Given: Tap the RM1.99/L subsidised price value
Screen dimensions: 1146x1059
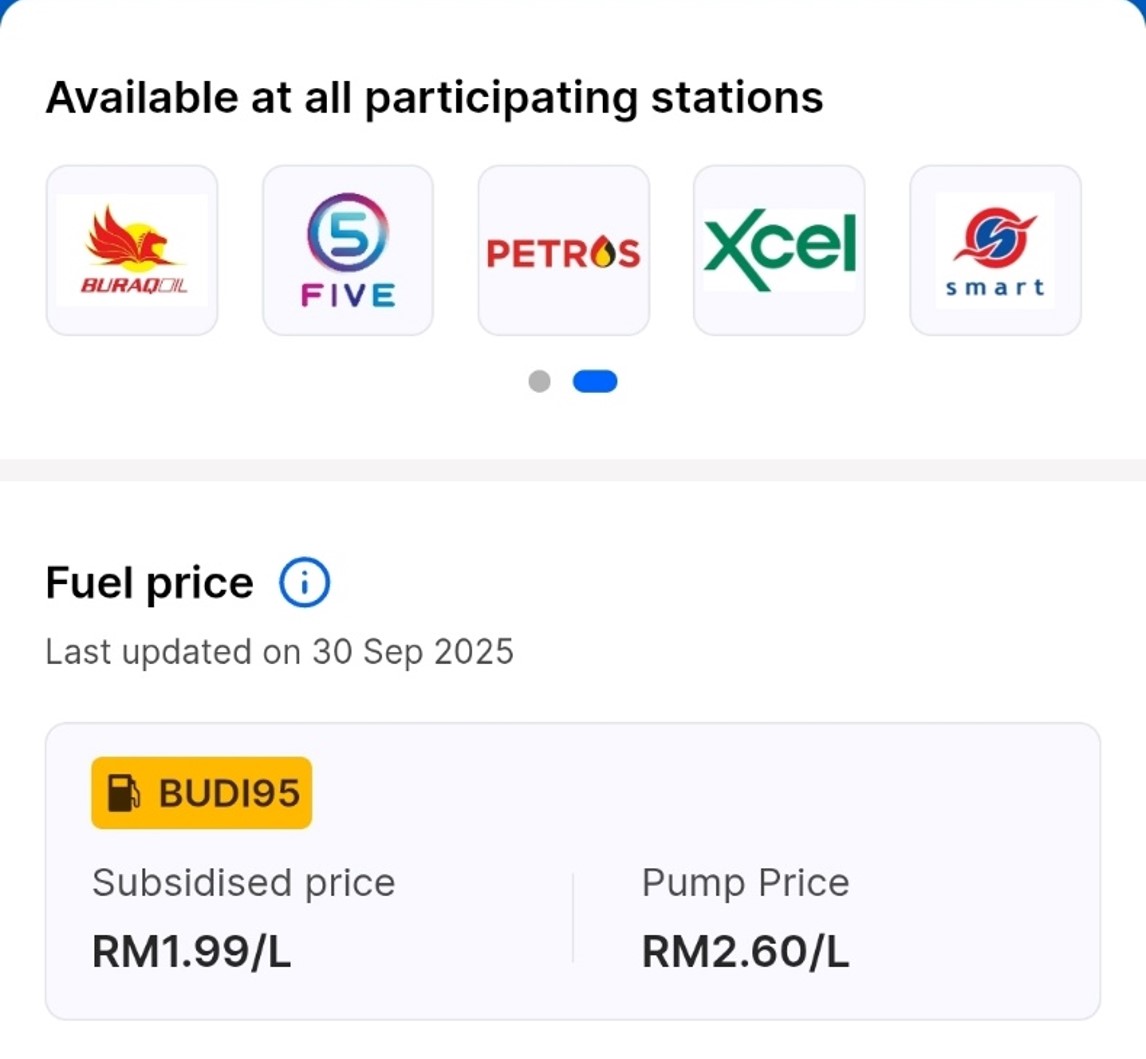Looking at the screenshot, I should [191, 952].
